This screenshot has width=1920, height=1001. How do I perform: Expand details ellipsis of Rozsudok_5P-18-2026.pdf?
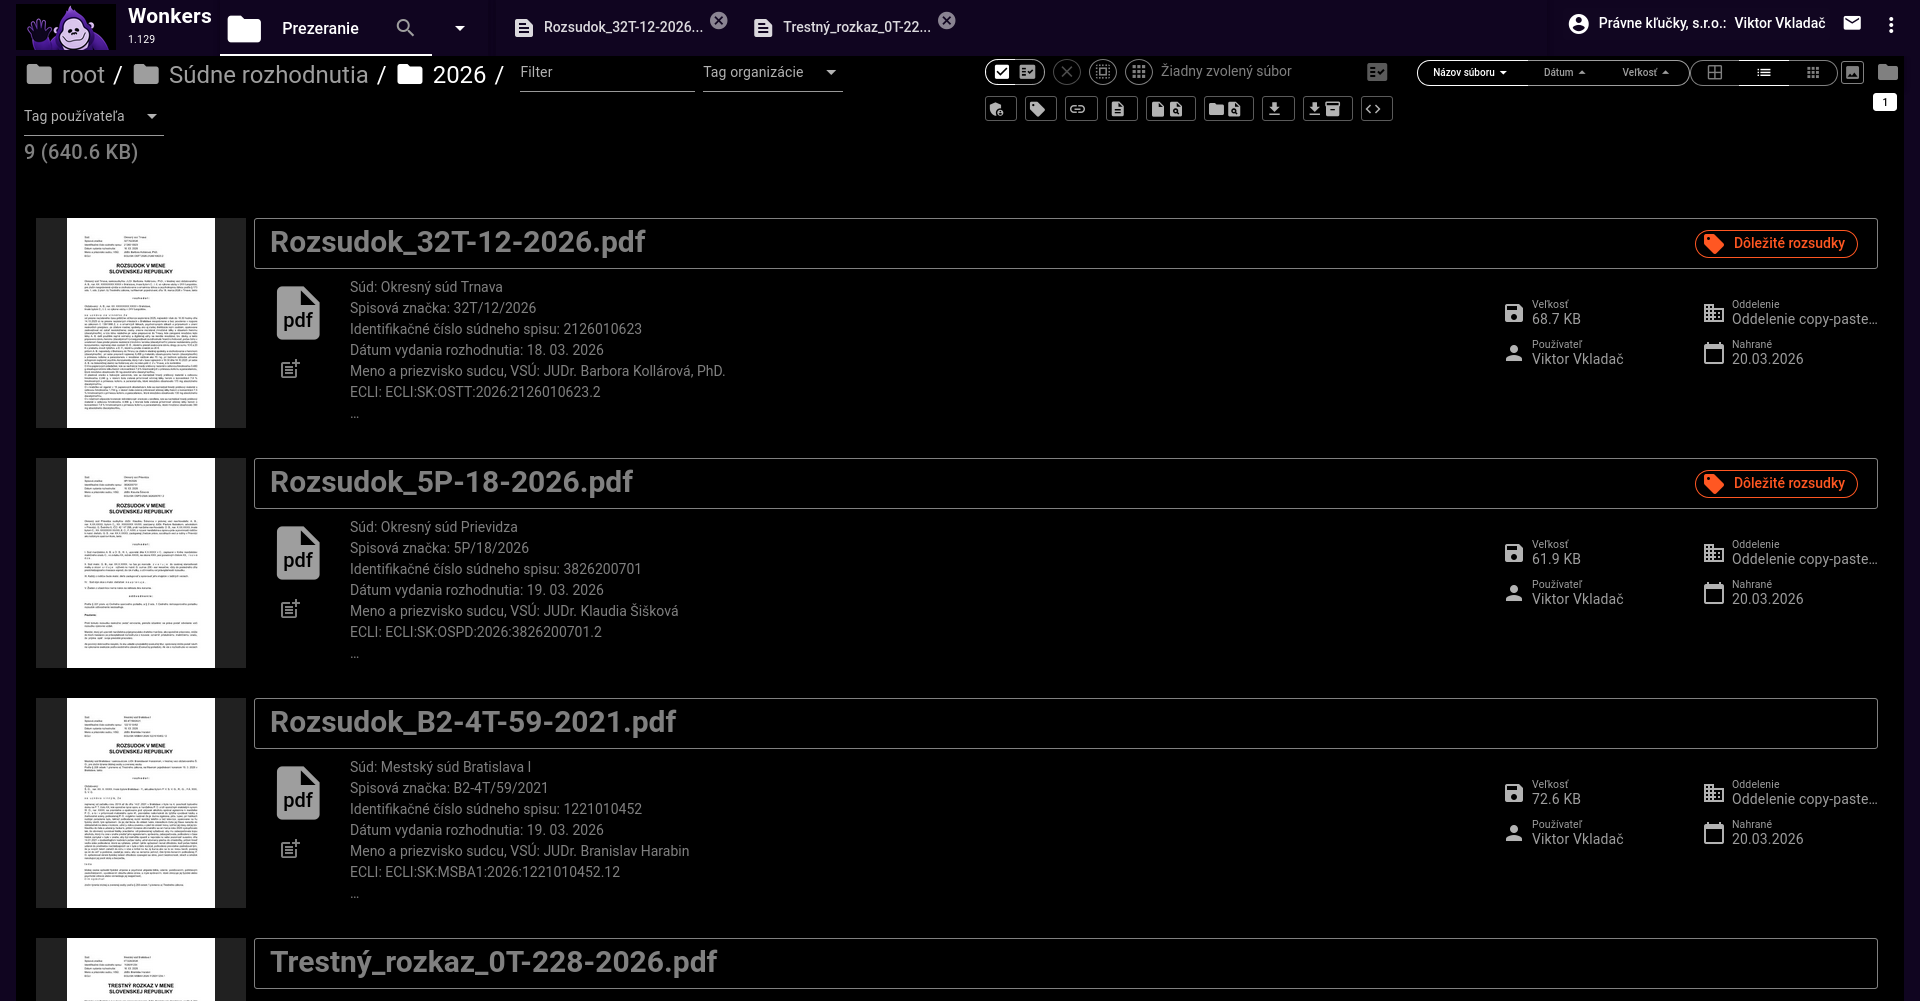tap(354, 655)
